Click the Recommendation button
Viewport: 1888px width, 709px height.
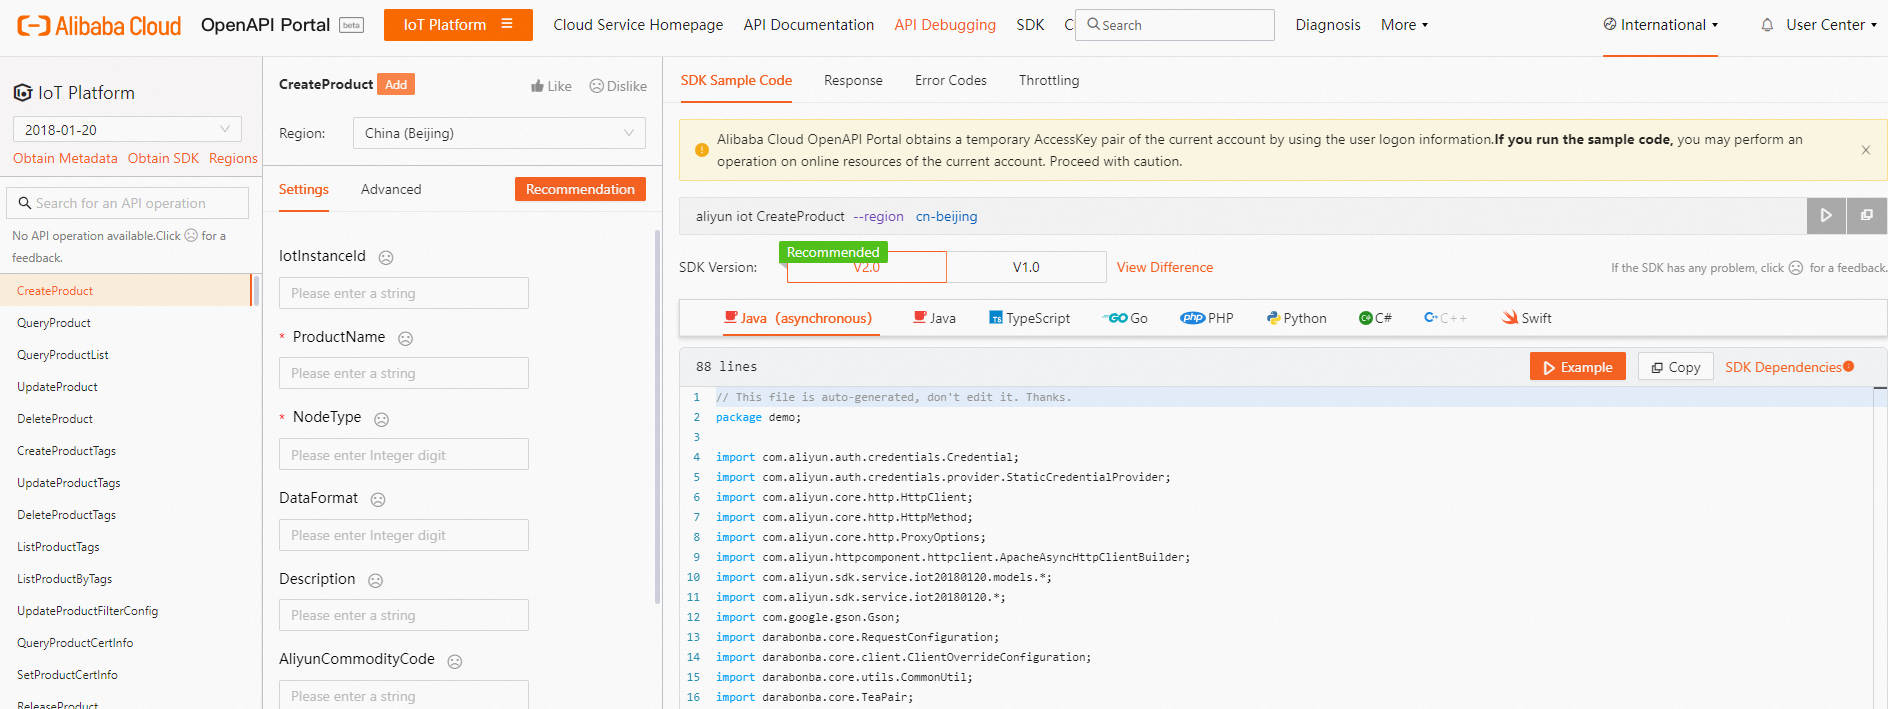[x=580, y=189]
